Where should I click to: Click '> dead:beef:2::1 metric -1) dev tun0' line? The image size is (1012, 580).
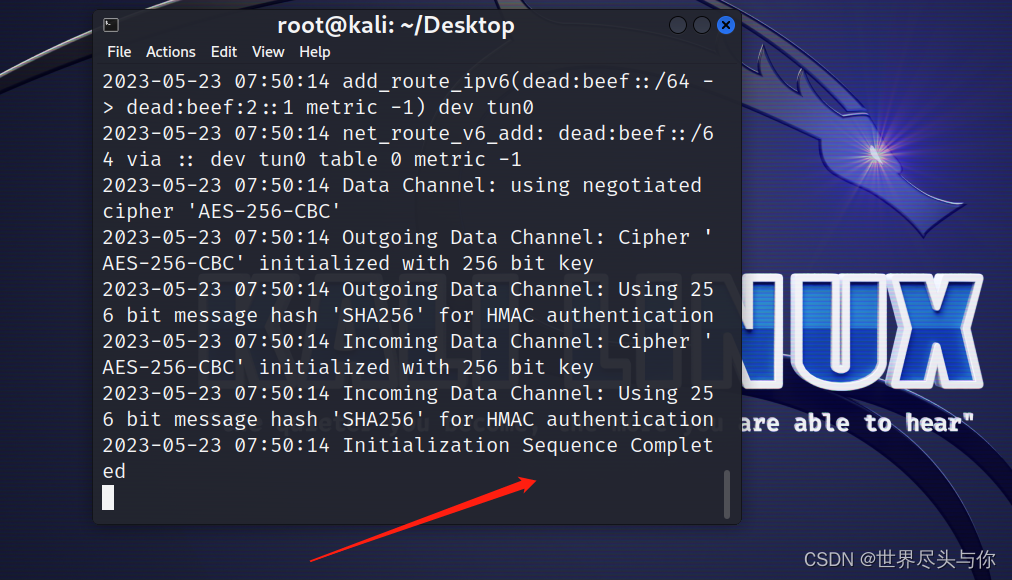tap(318, 107)
